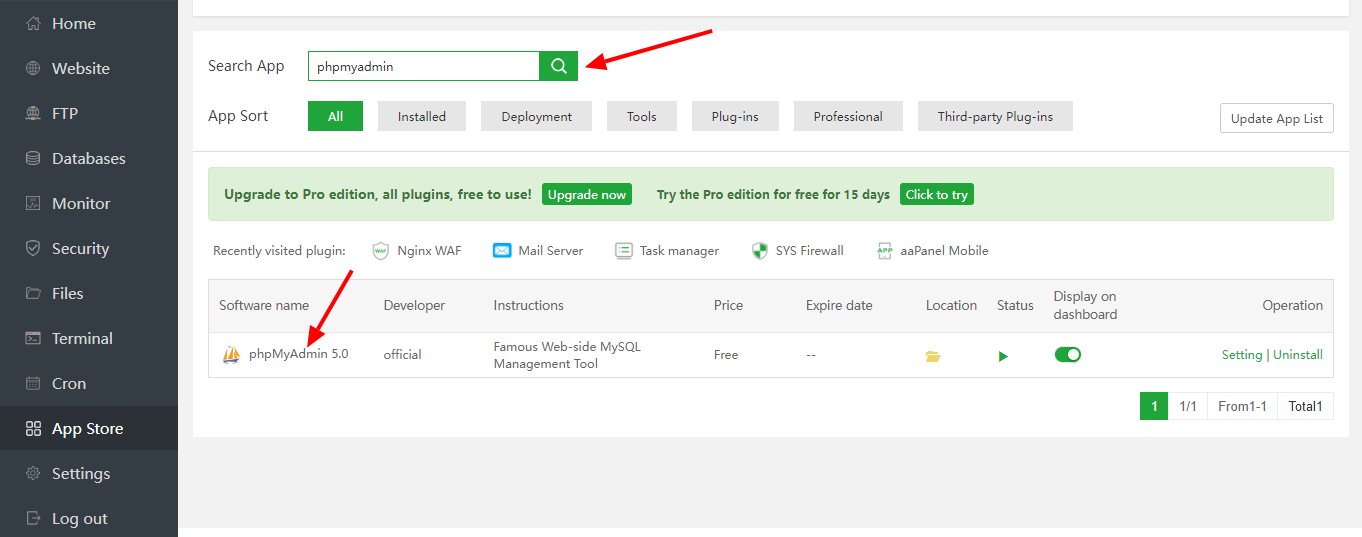1362x537 pixels.
Task: Click the Task manager plugin icon
Action: coord(624,251)
